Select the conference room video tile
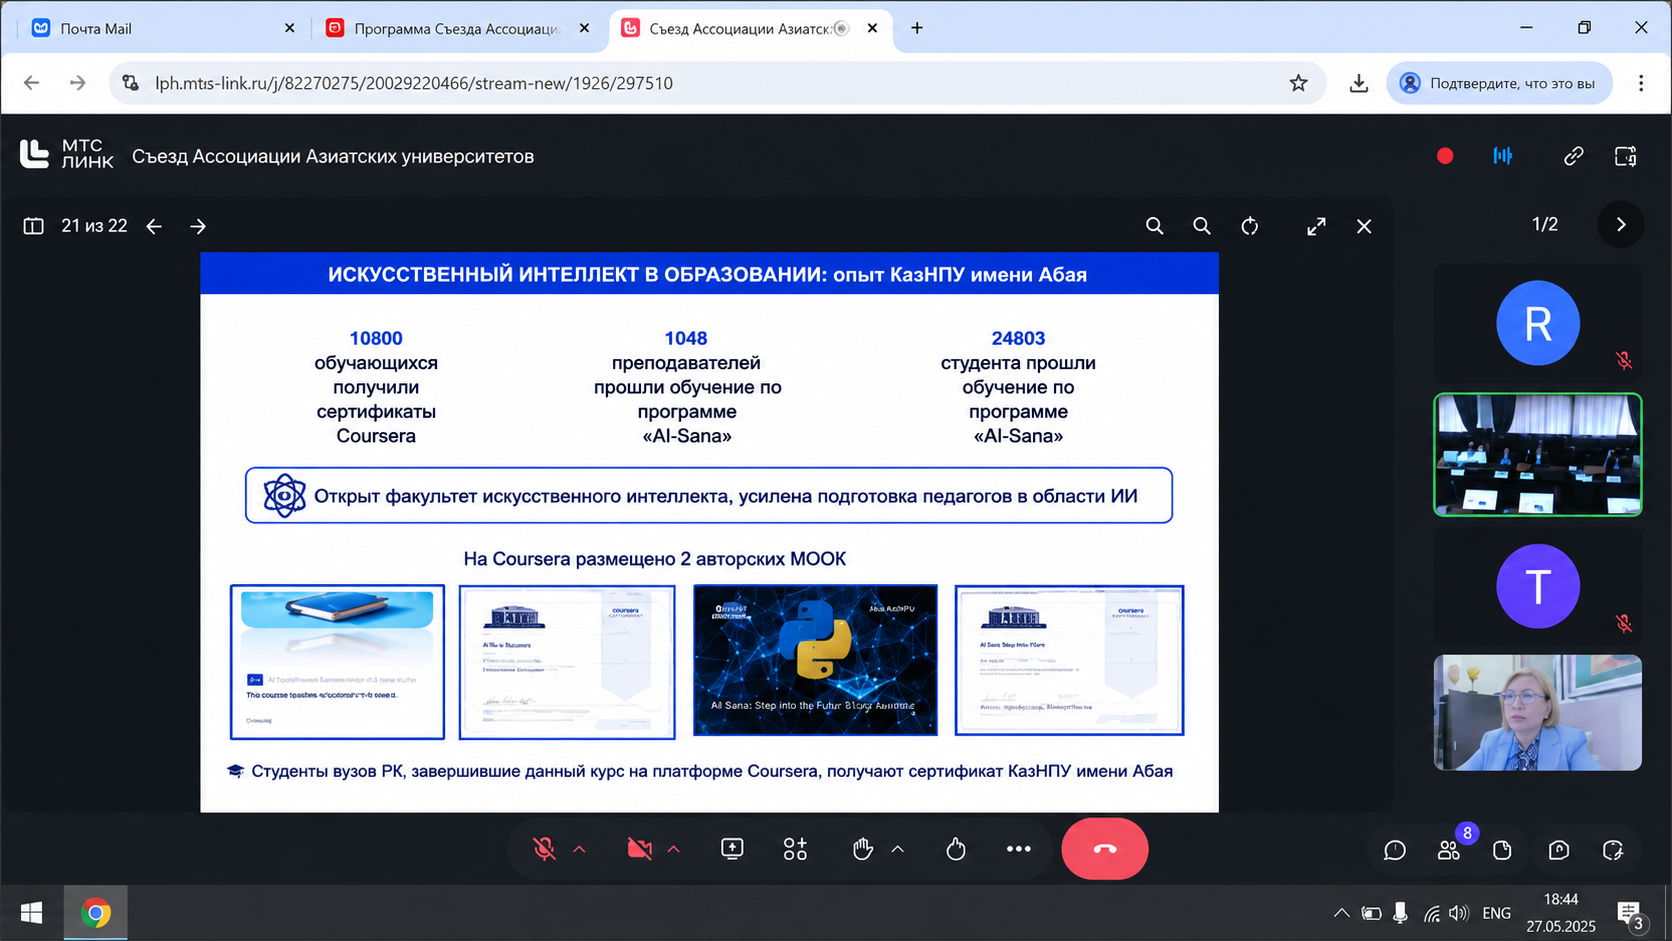The height and width of the screenshot is (941, 1672). (x=1538, y=455)
